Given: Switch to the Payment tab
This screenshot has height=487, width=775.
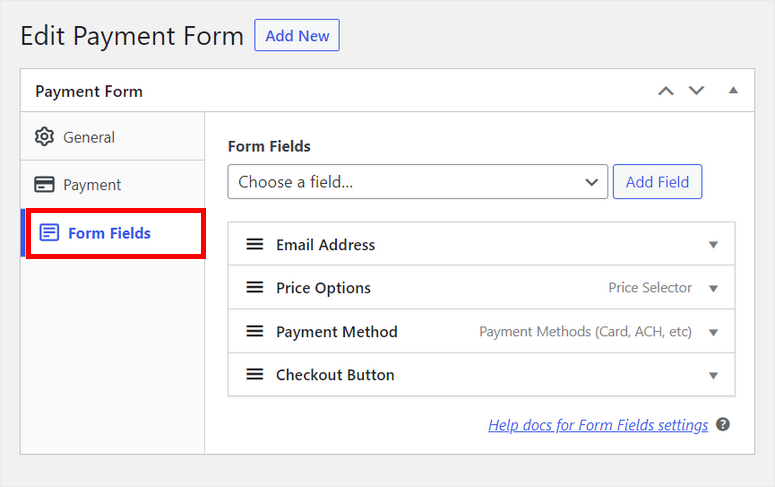Looking at the screenshot, I should (x=92, y=185).
